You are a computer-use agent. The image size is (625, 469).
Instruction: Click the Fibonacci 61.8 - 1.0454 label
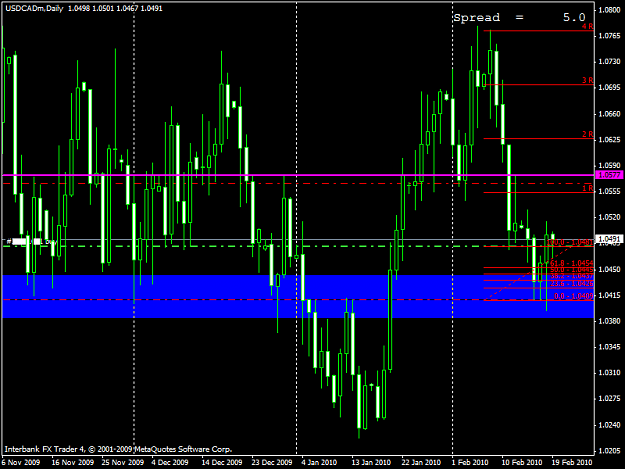click(572, 263)
